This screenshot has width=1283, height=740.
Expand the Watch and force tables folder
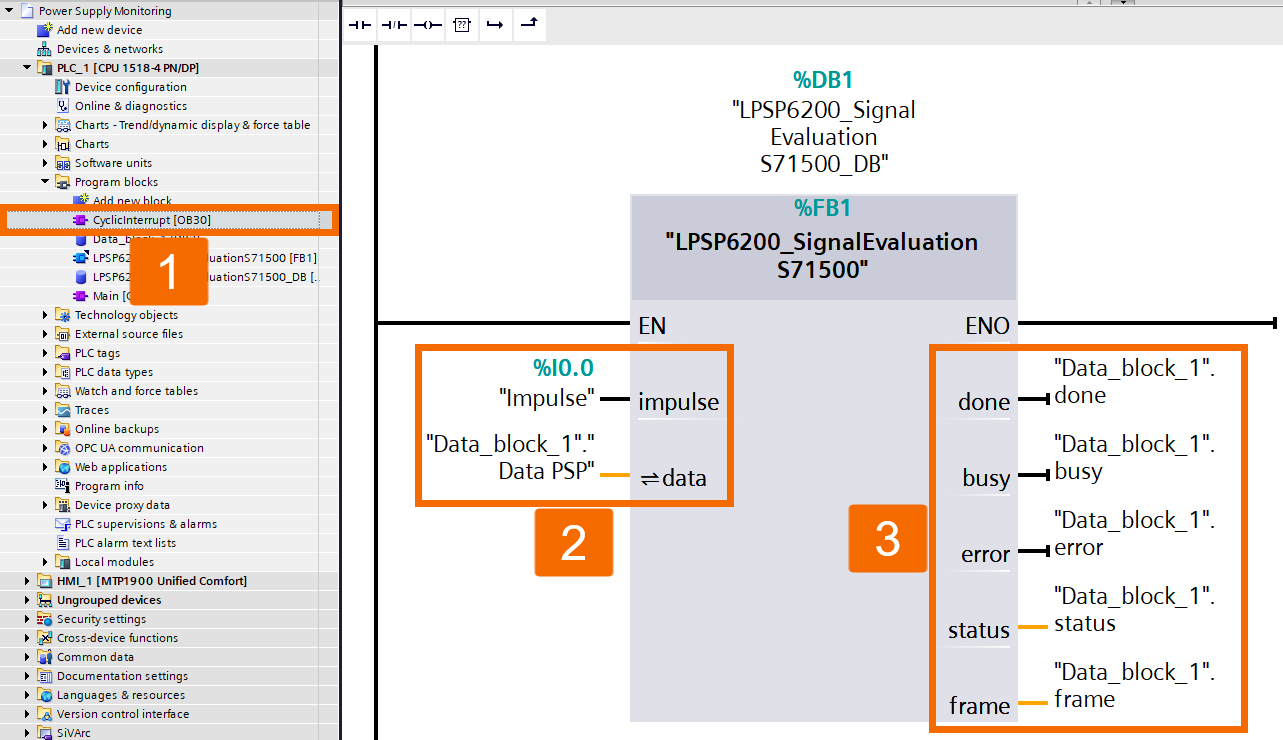point(45,391)
